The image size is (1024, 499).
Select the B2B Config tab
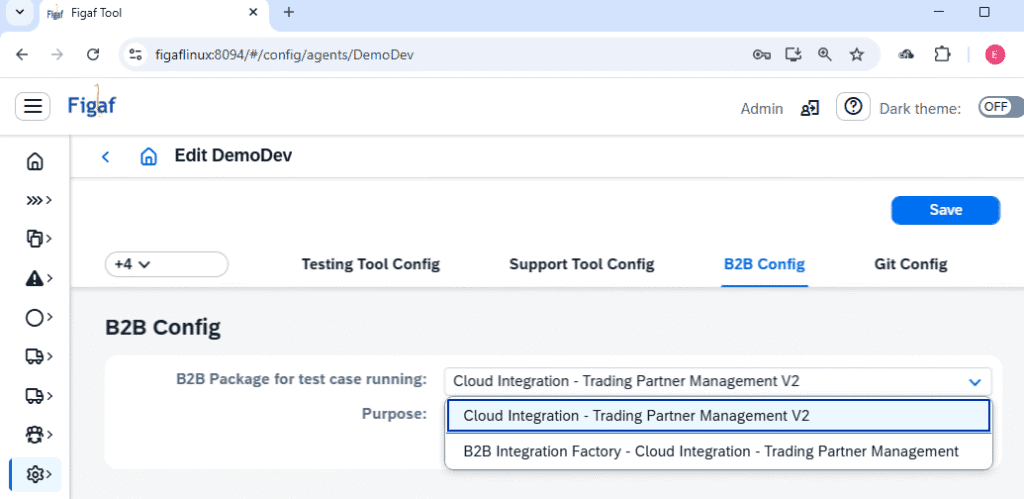point(764,265)
